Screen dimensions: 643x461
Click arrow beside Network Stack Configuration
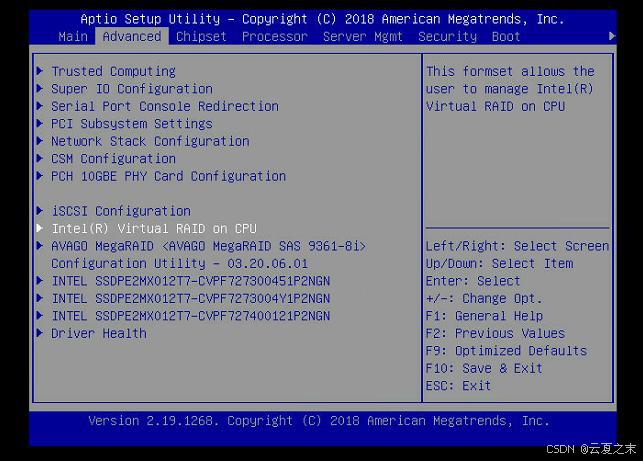(x=40, y=140)
